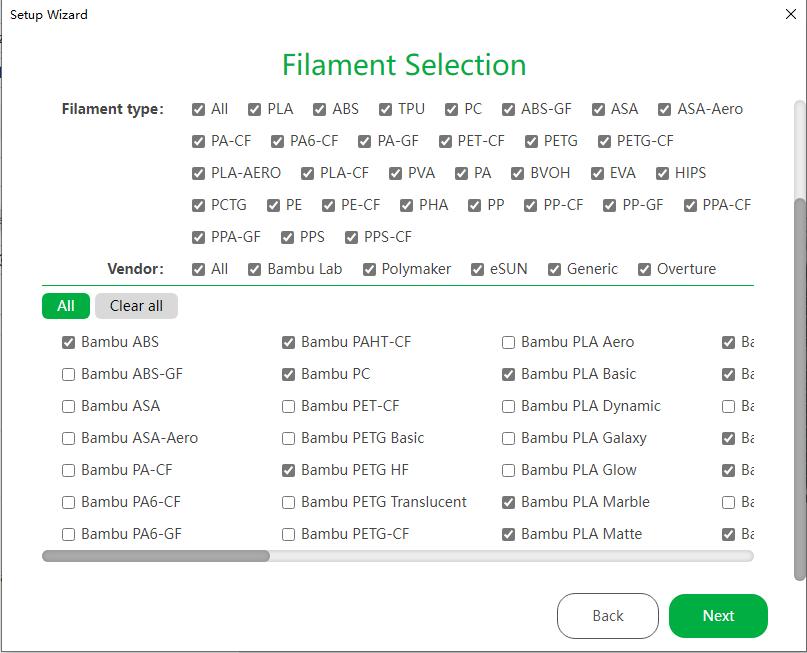Toggle the TPU filament type
This screenshot has height=653, width=807.
tap(385, 110)
